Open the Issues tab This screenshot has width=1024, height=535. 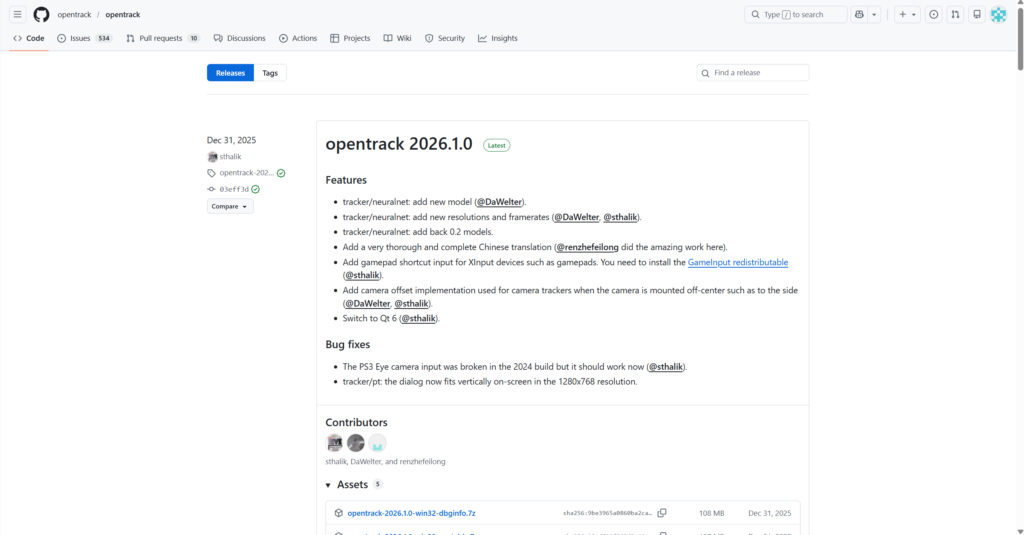(x=84, y=38)
